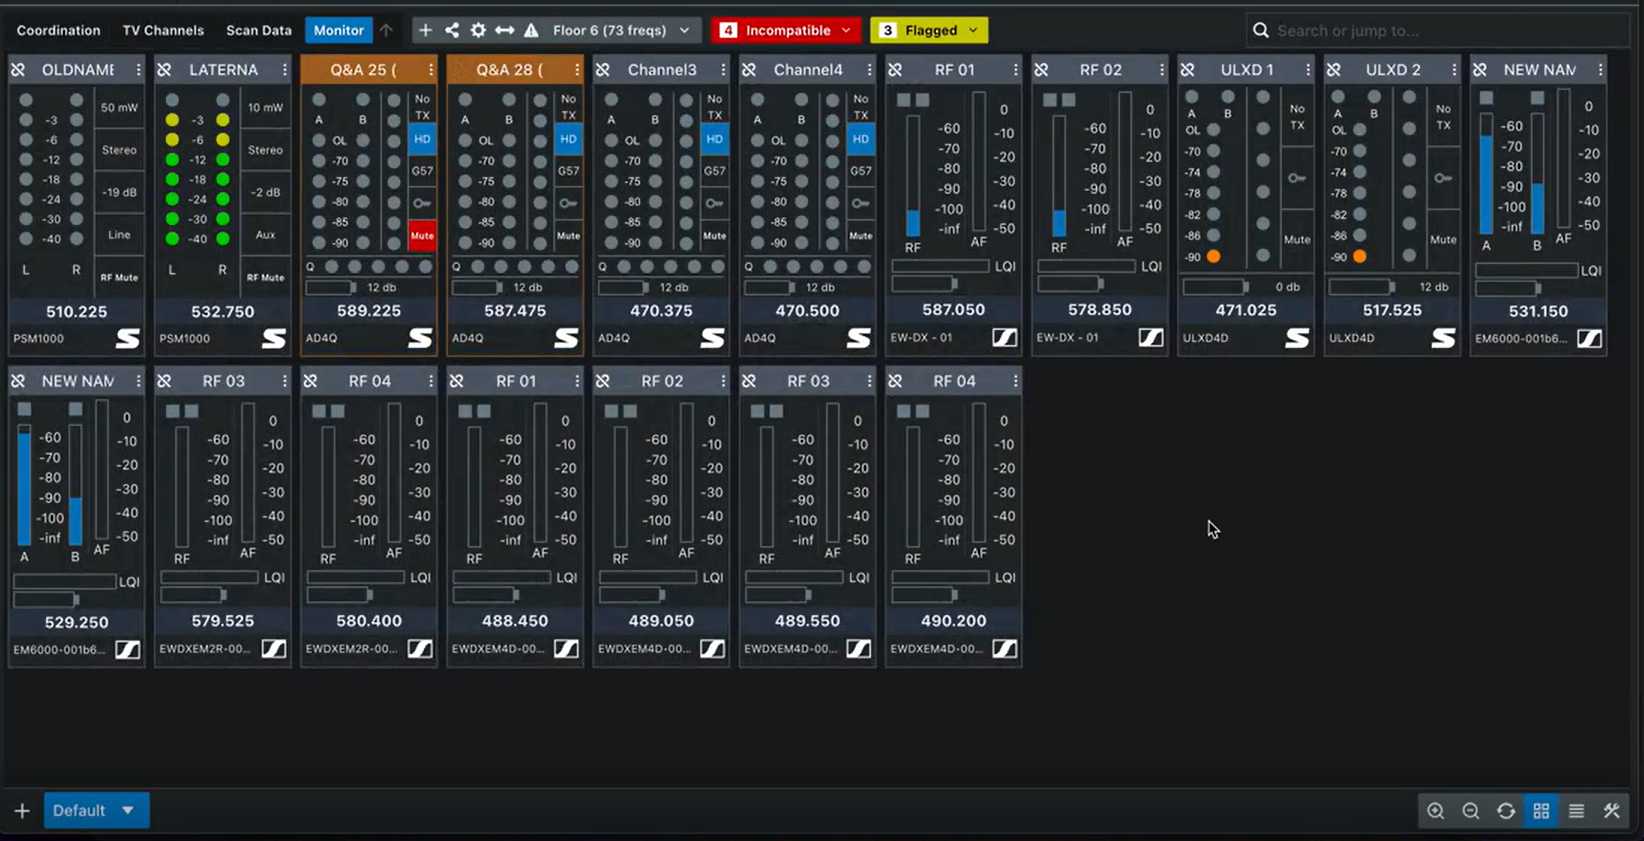Switch to list view layout icon
This screenshot has height=841, width=1644.
(x=1576, y=811)
